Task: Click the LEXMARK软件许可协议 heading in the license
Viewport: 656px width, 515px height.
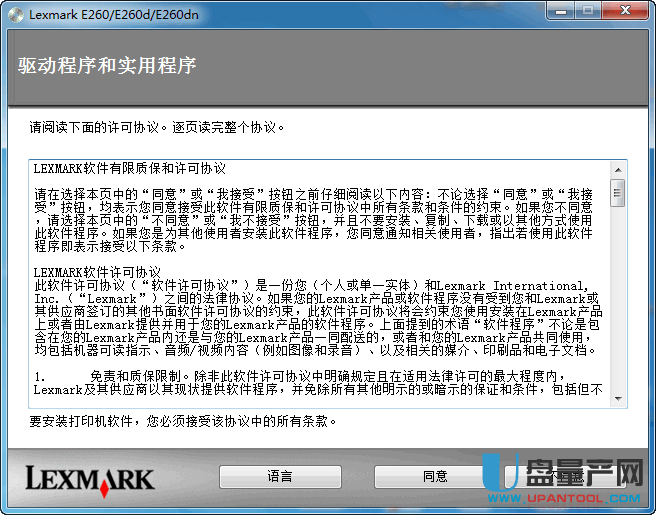Action: click(x=97, y=272)
